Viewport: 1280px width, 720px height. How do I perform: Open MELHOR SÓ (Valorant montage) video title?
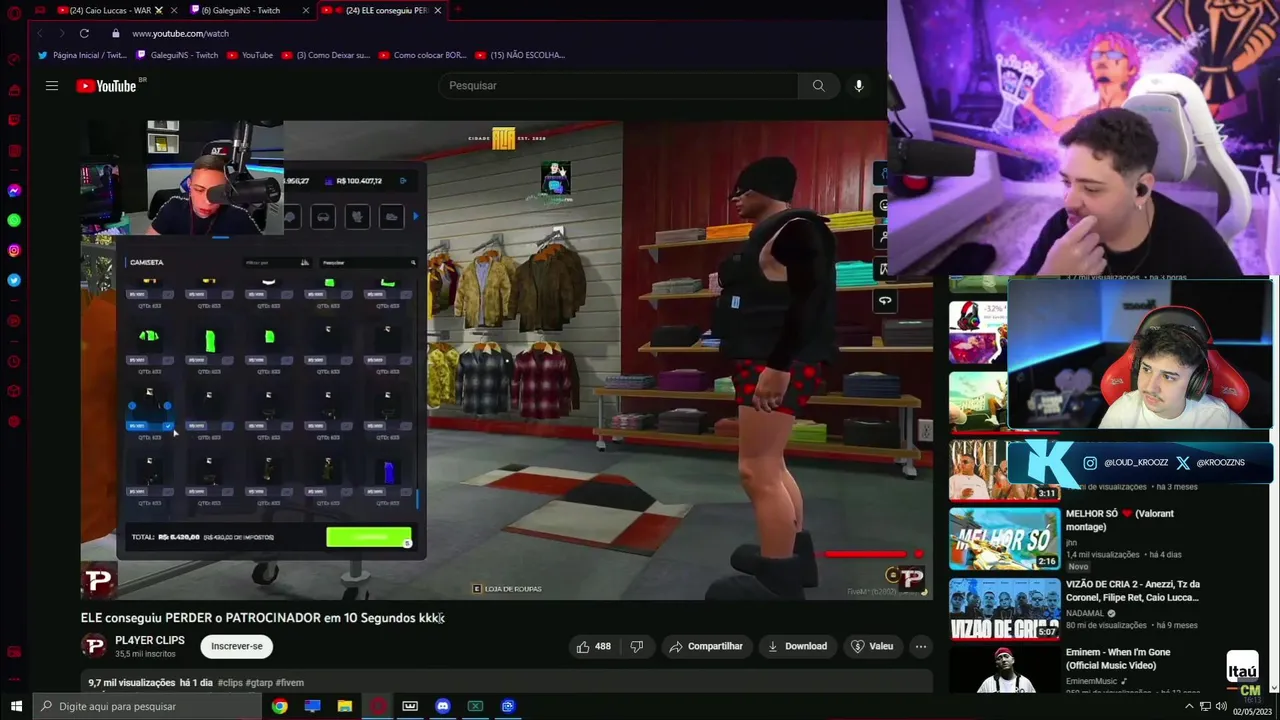(1120, 520)
